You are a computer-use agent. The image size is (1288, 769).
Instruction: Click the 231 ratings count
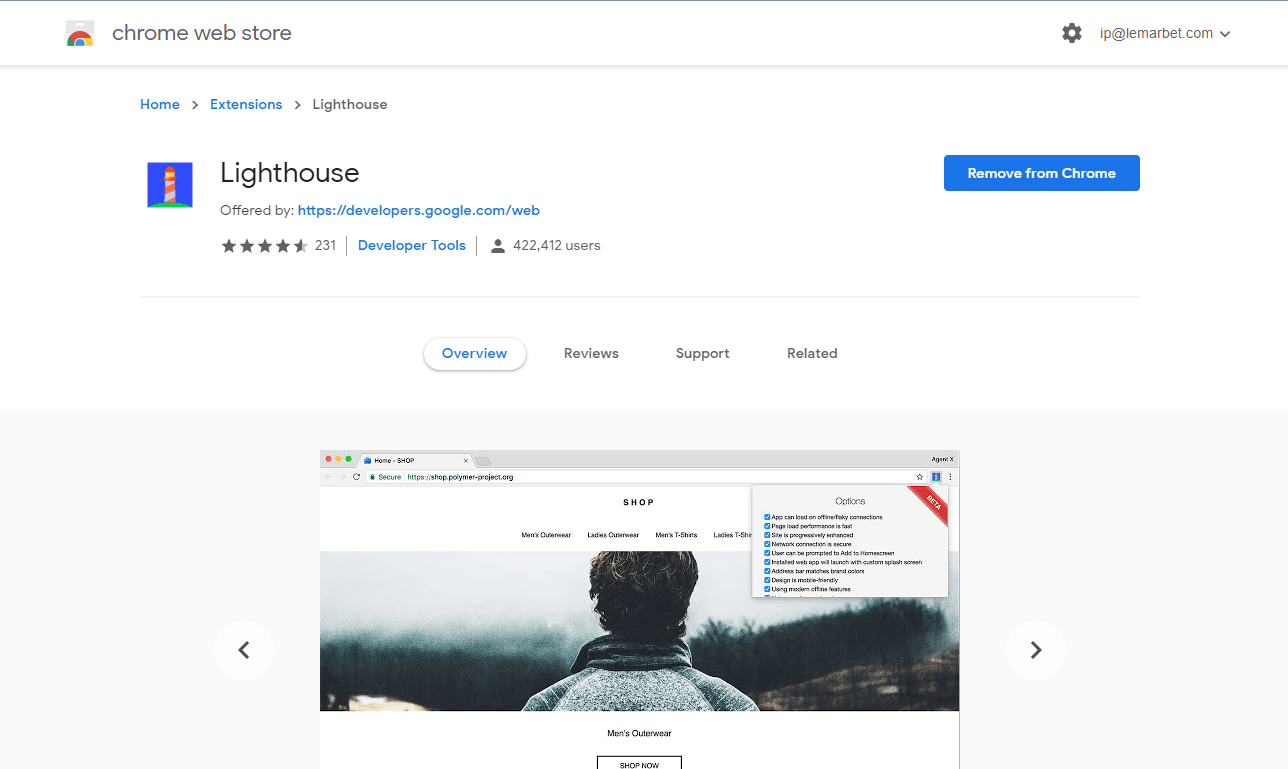coord(325,245)
